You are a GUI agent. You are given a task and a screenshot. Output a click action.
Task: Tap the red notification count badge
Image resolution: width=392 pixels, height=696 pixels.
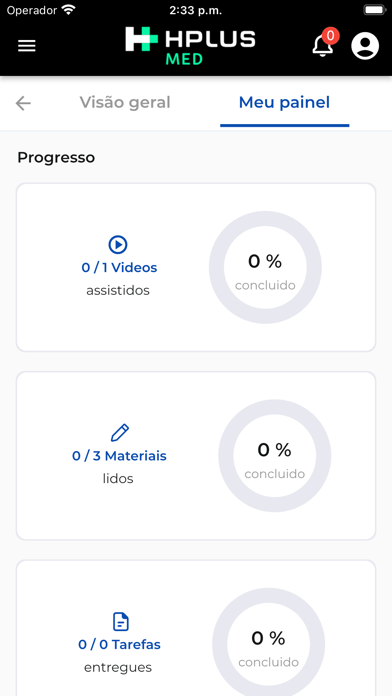330,36
